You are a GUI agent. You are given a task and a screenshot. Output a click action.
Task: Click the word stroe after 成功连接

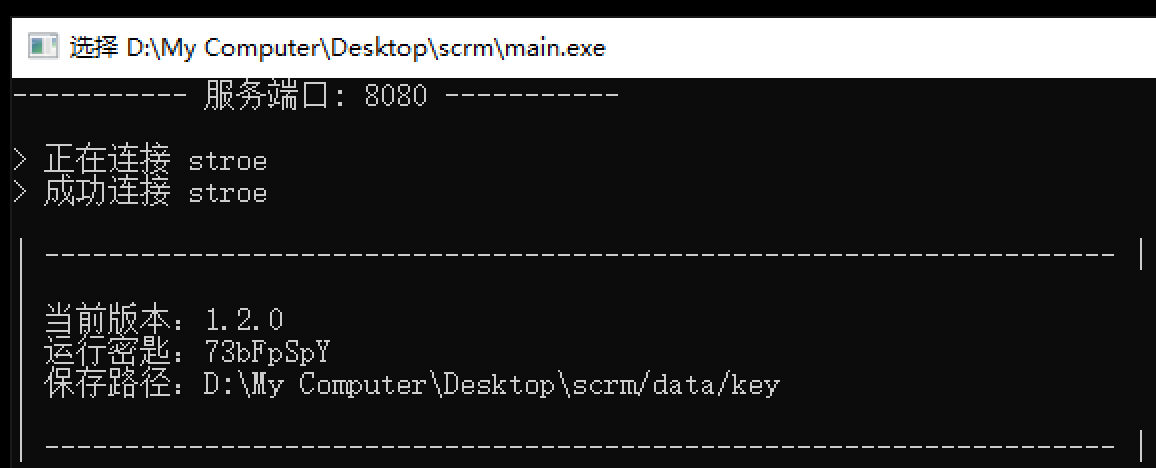(x=228, y=194)
